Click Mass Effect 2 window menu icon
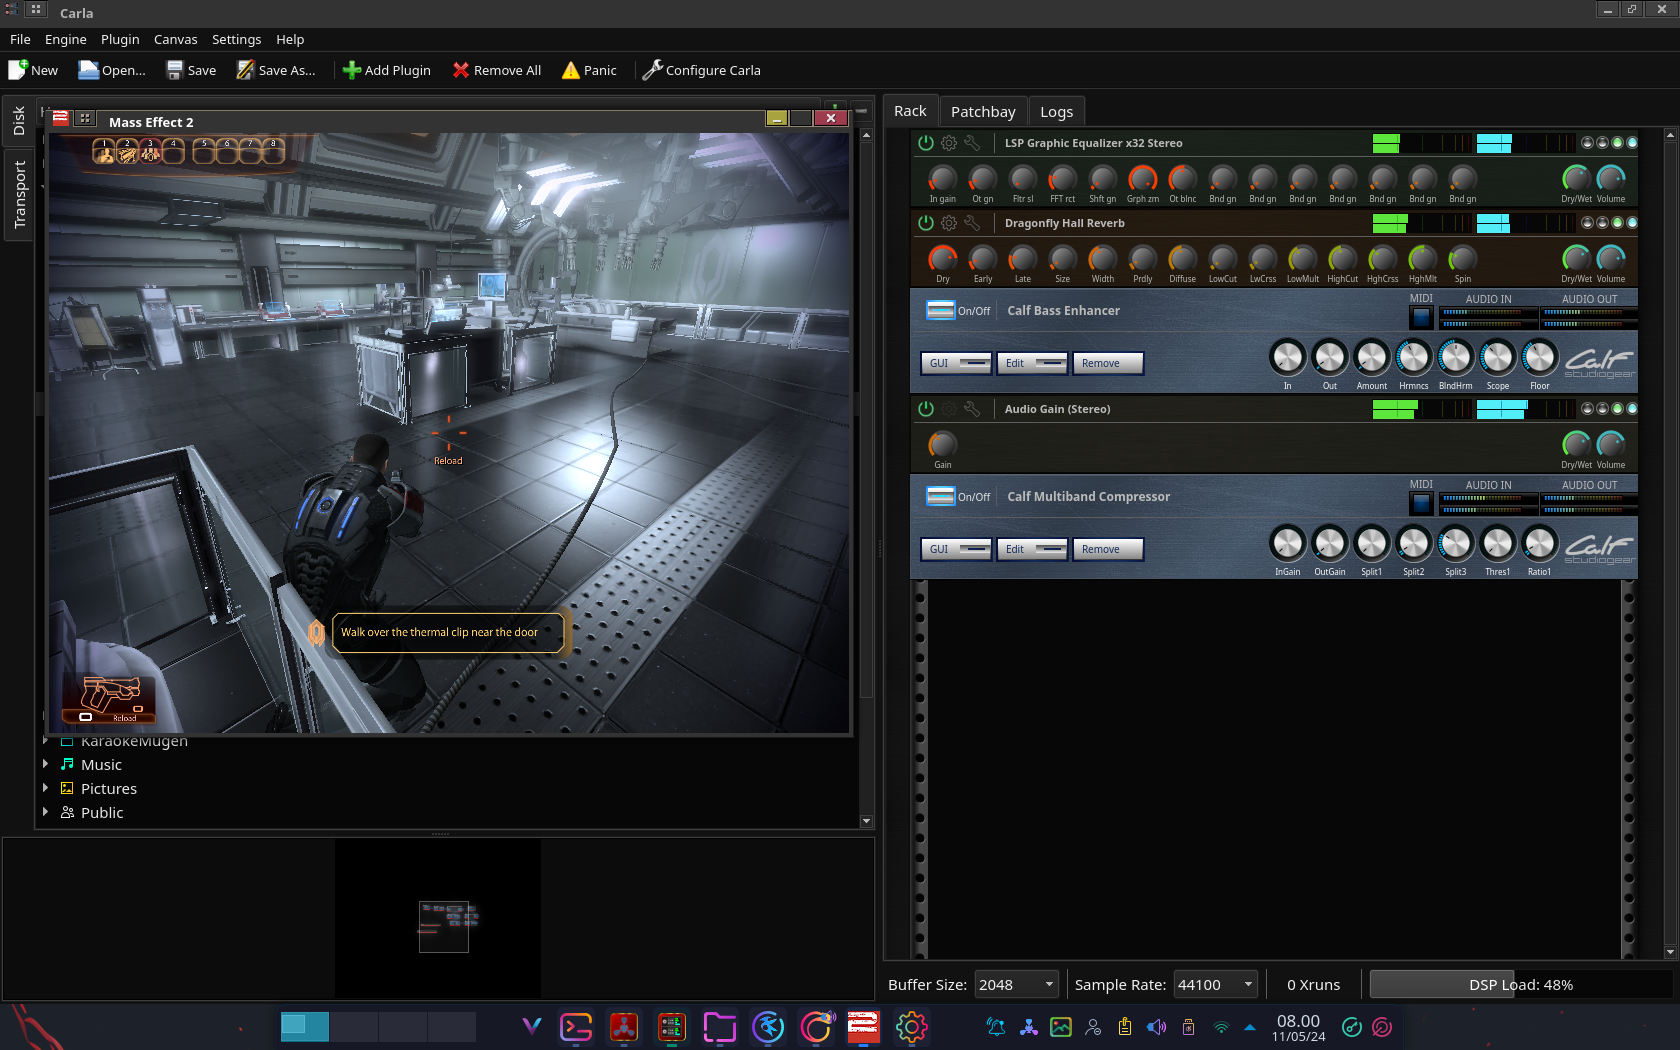Screen dimensions: 1680x1050 pos(61,118)
